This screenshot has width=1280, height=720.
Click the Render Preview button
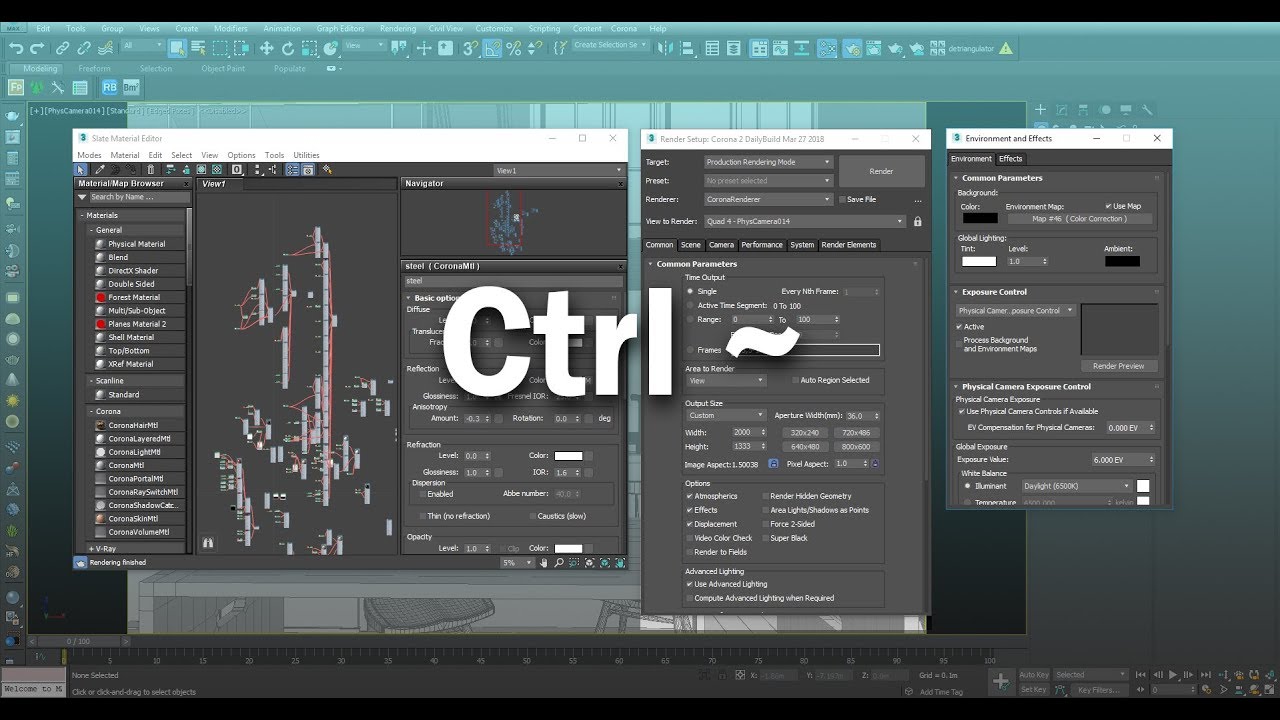coord(1118,366)
